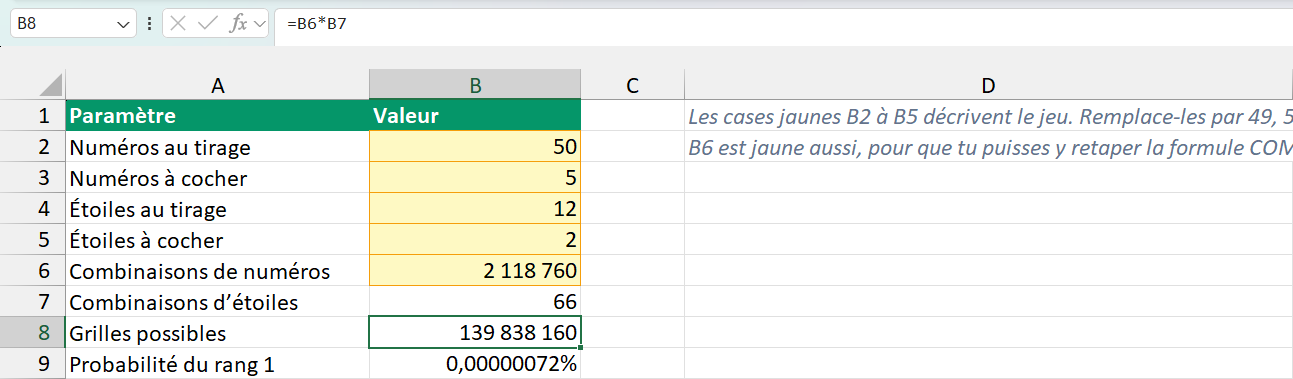Image resolution: width=1293 pixels, height=379 pixels.
Task: Select column B header
Action: coord(475,85)
